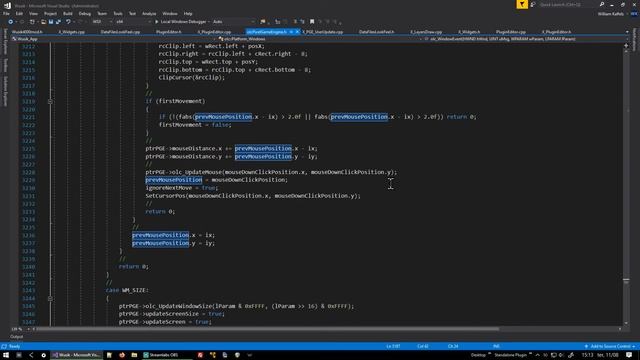Open the Analyze menu
The height and width of the screenshot is (360, 640).
tap(149, 13)
